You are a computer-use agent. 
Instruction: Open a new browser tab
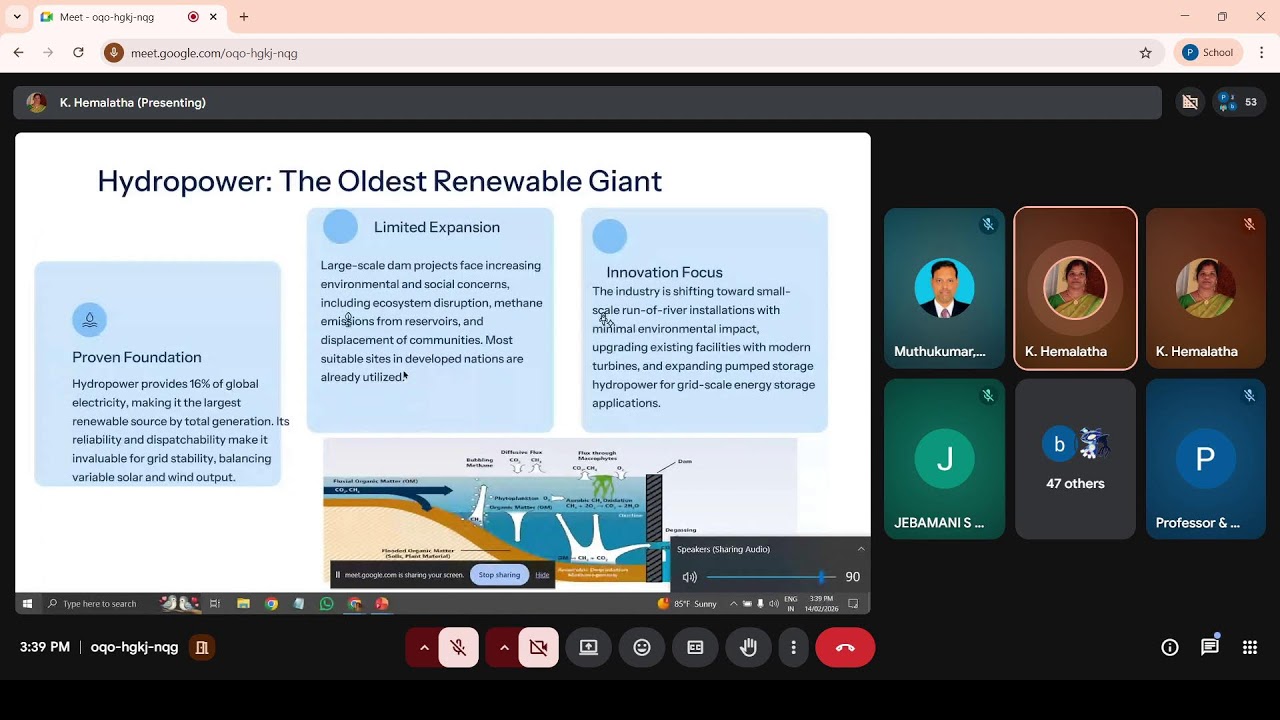point(244,17)
